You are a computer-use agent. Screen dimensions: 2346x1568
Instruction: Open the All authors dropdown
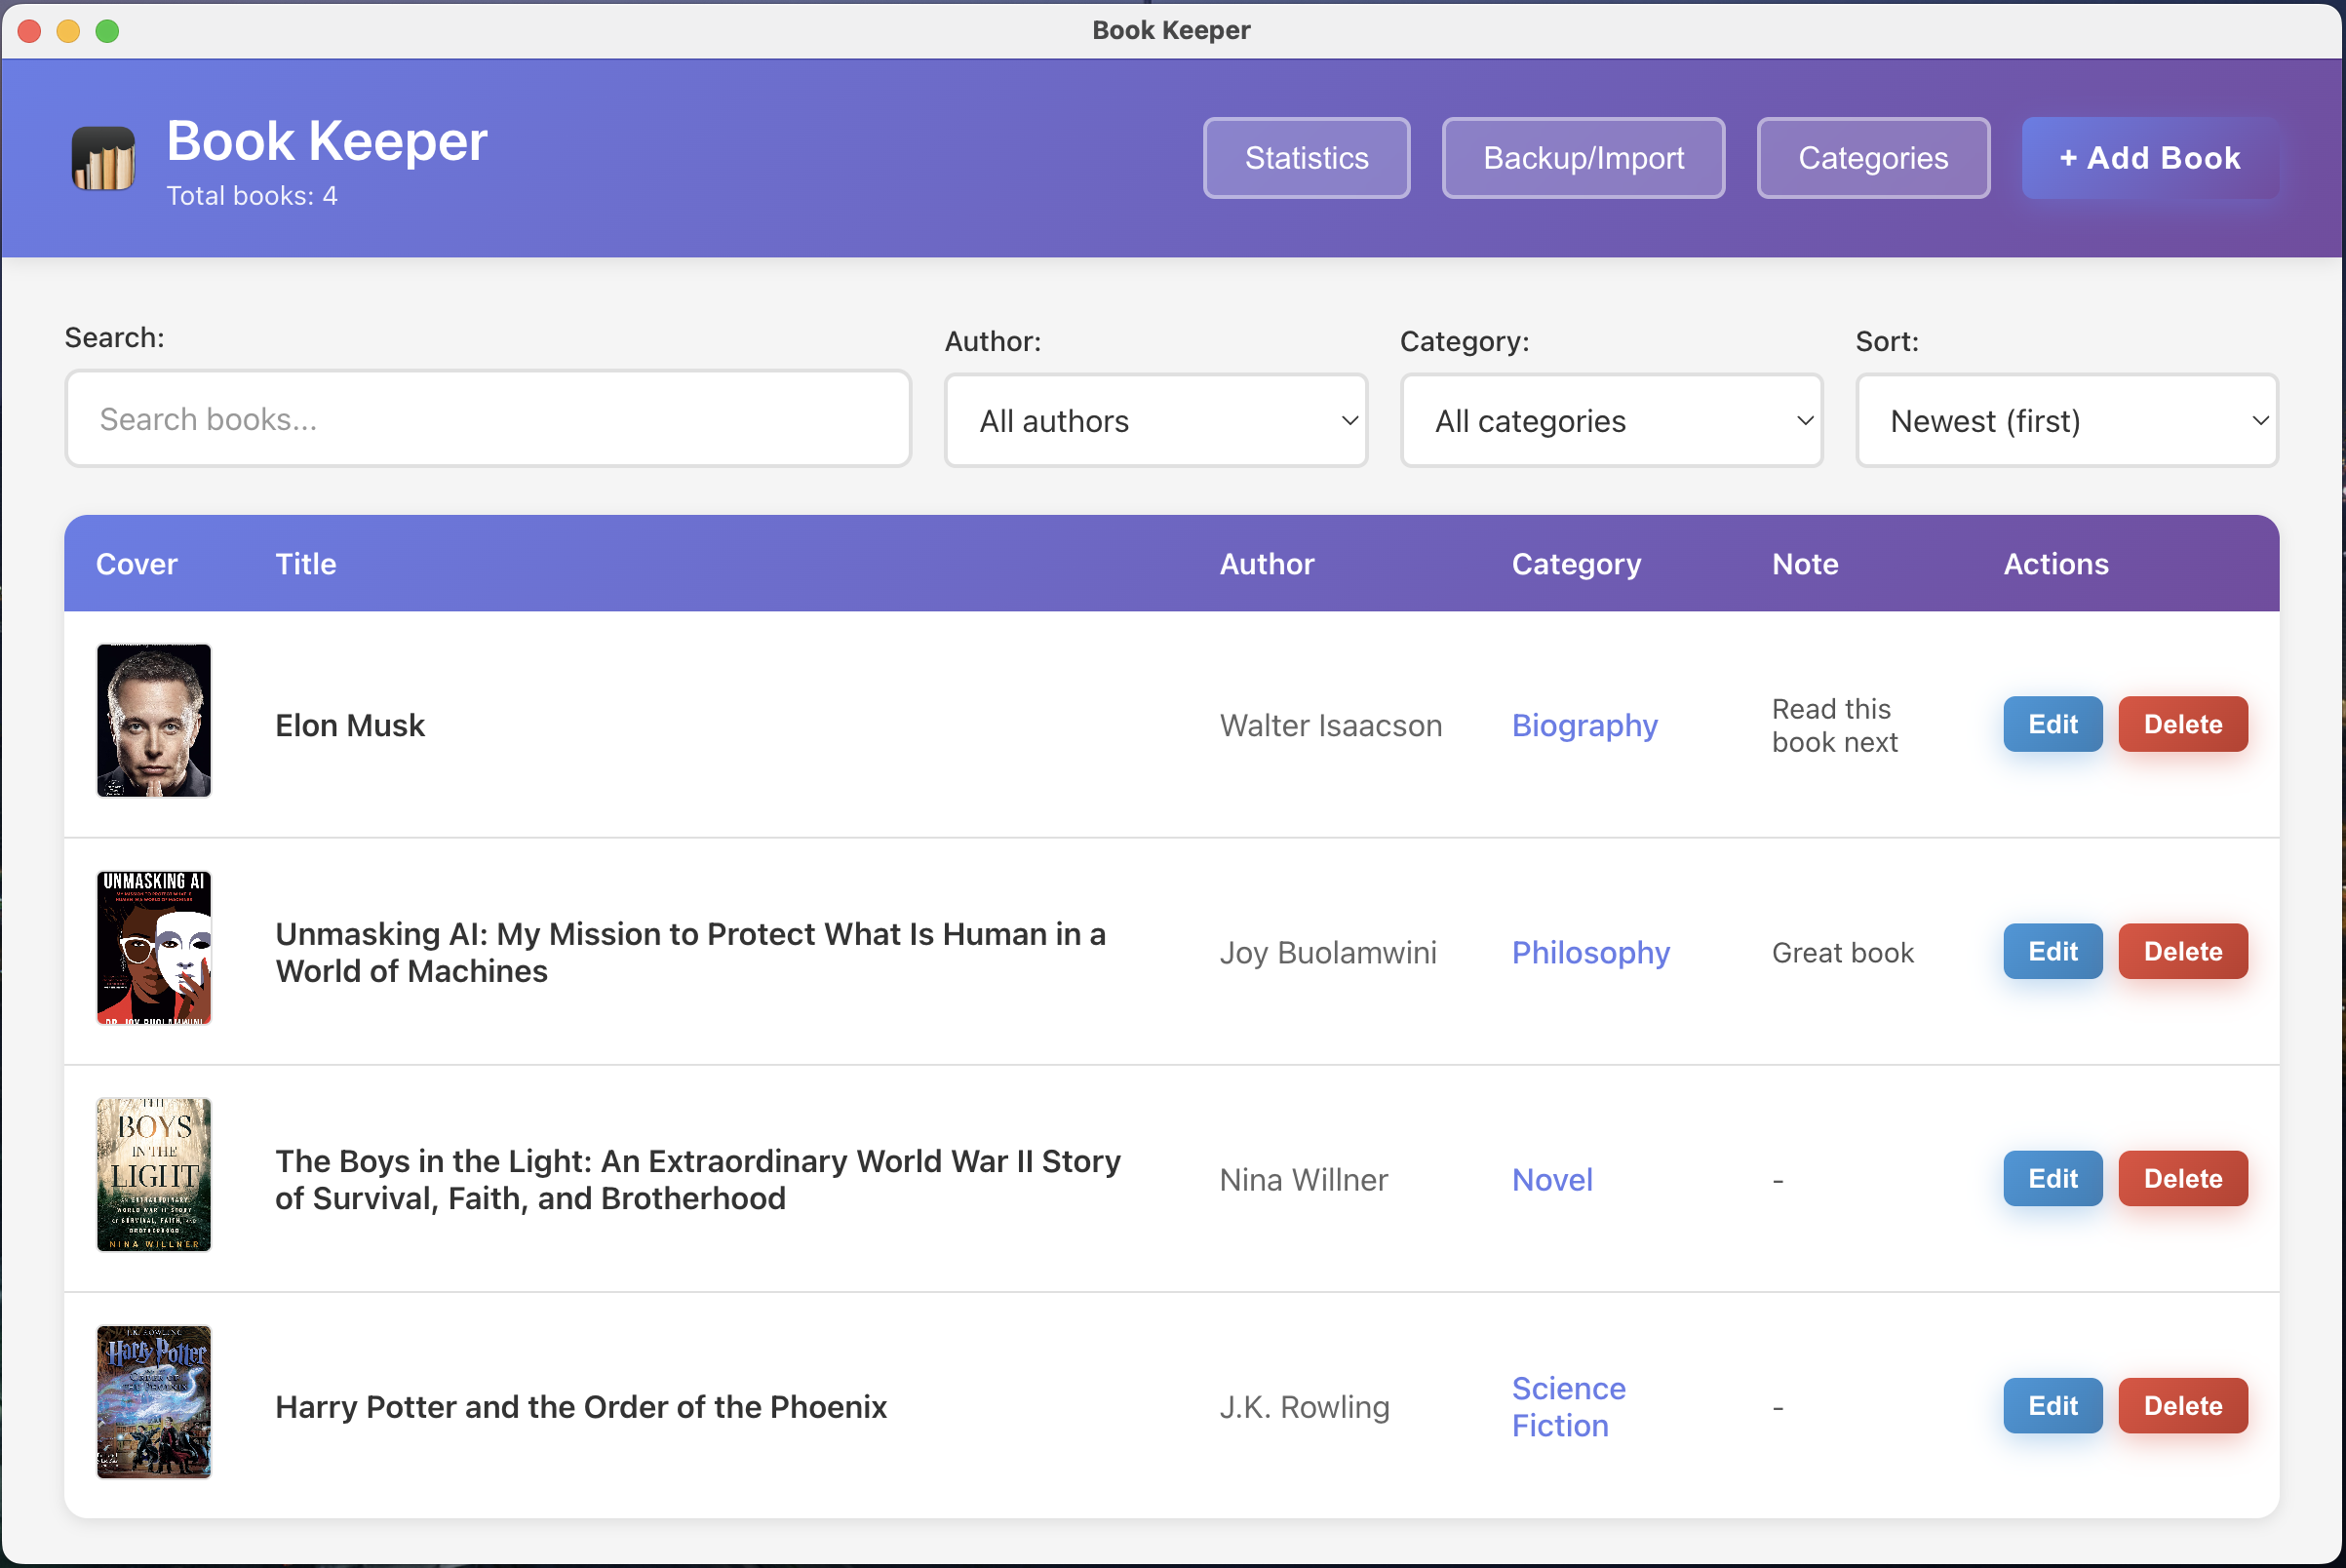1155,420
